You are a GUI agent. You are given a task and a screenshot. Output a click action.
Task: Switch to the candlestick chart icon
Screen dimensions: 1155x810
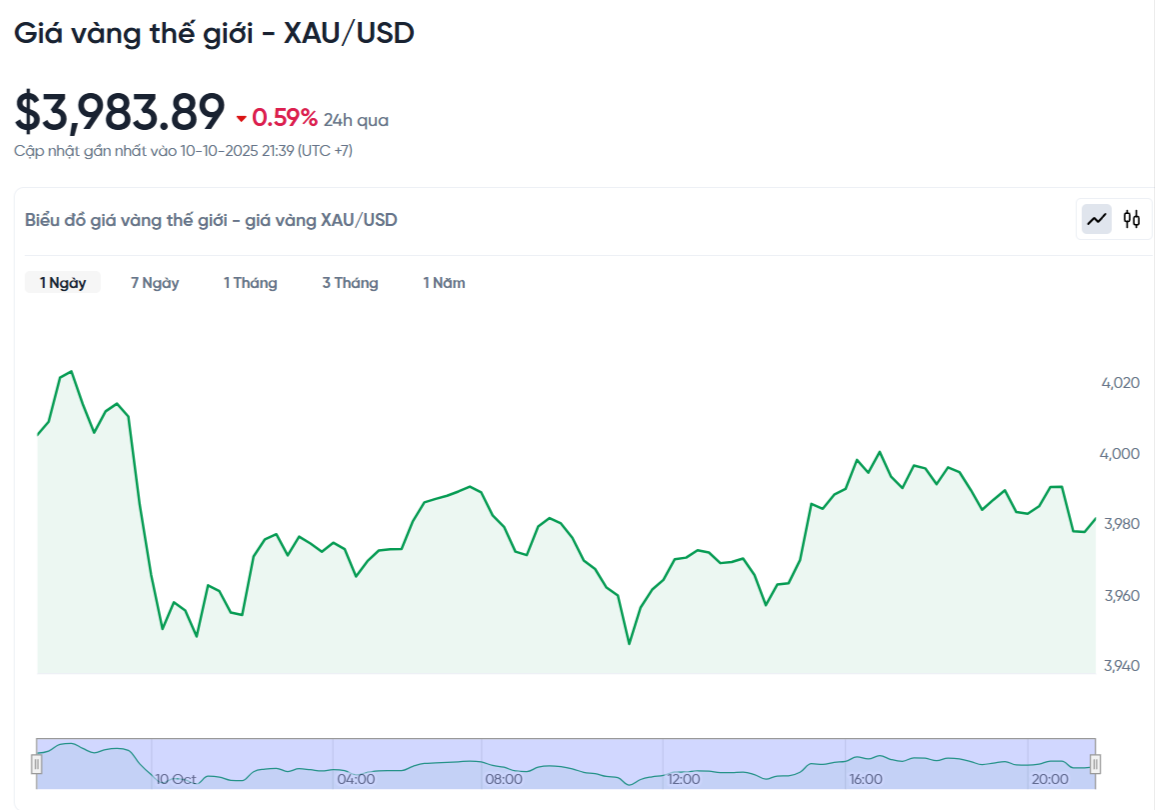[1131, 218]
